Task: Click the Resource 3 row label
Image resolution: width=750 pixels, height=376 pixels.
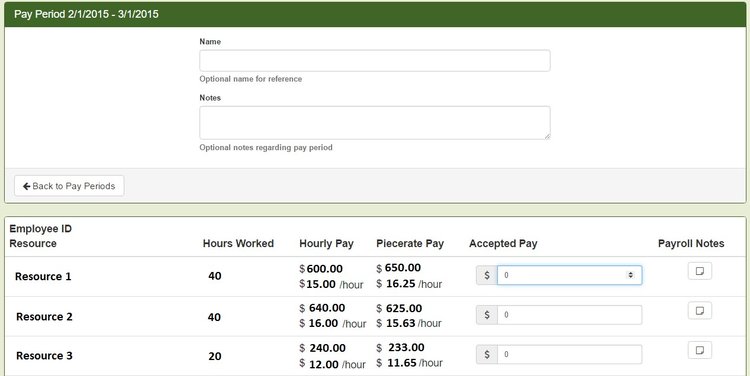Action: [44, 356]
